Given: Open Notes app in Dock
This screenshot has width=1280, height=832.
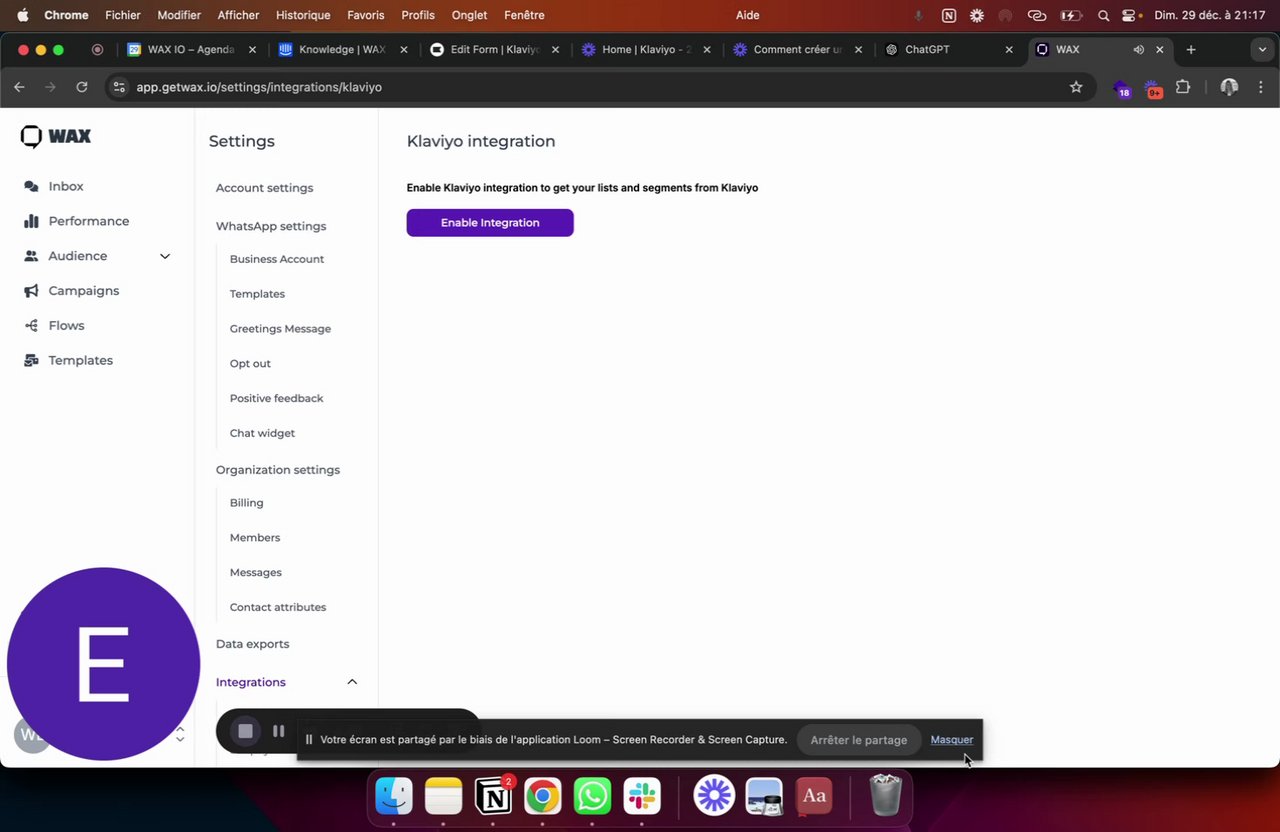Looking at the screenshot, I should coord(443,796).
